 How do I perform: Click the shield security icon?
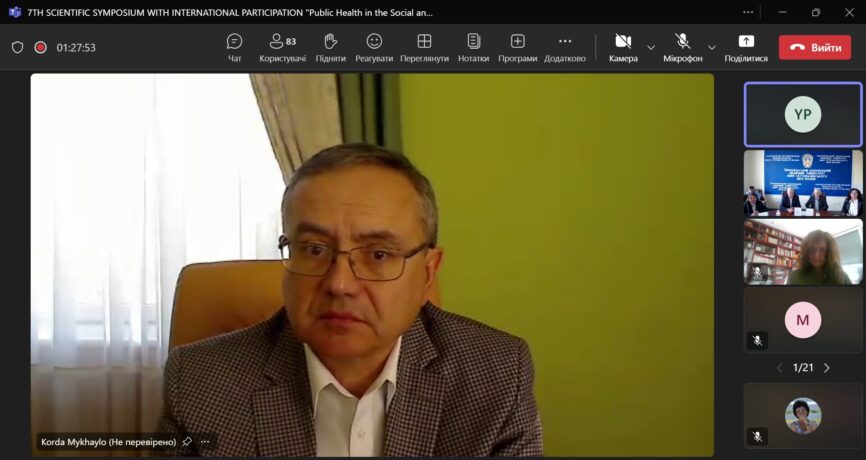(17, 47)
